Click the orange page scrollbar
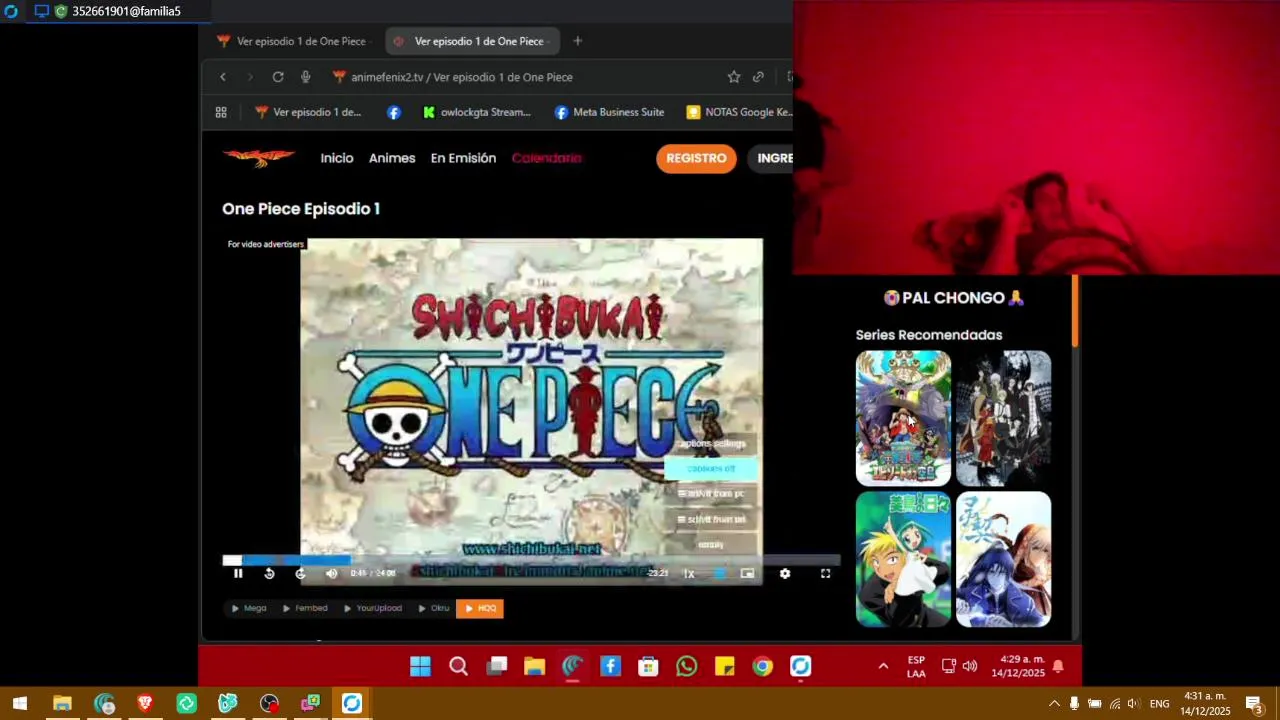This screenshot has width=1280, height=720. pyautogui.click(x=1075, y=311)
